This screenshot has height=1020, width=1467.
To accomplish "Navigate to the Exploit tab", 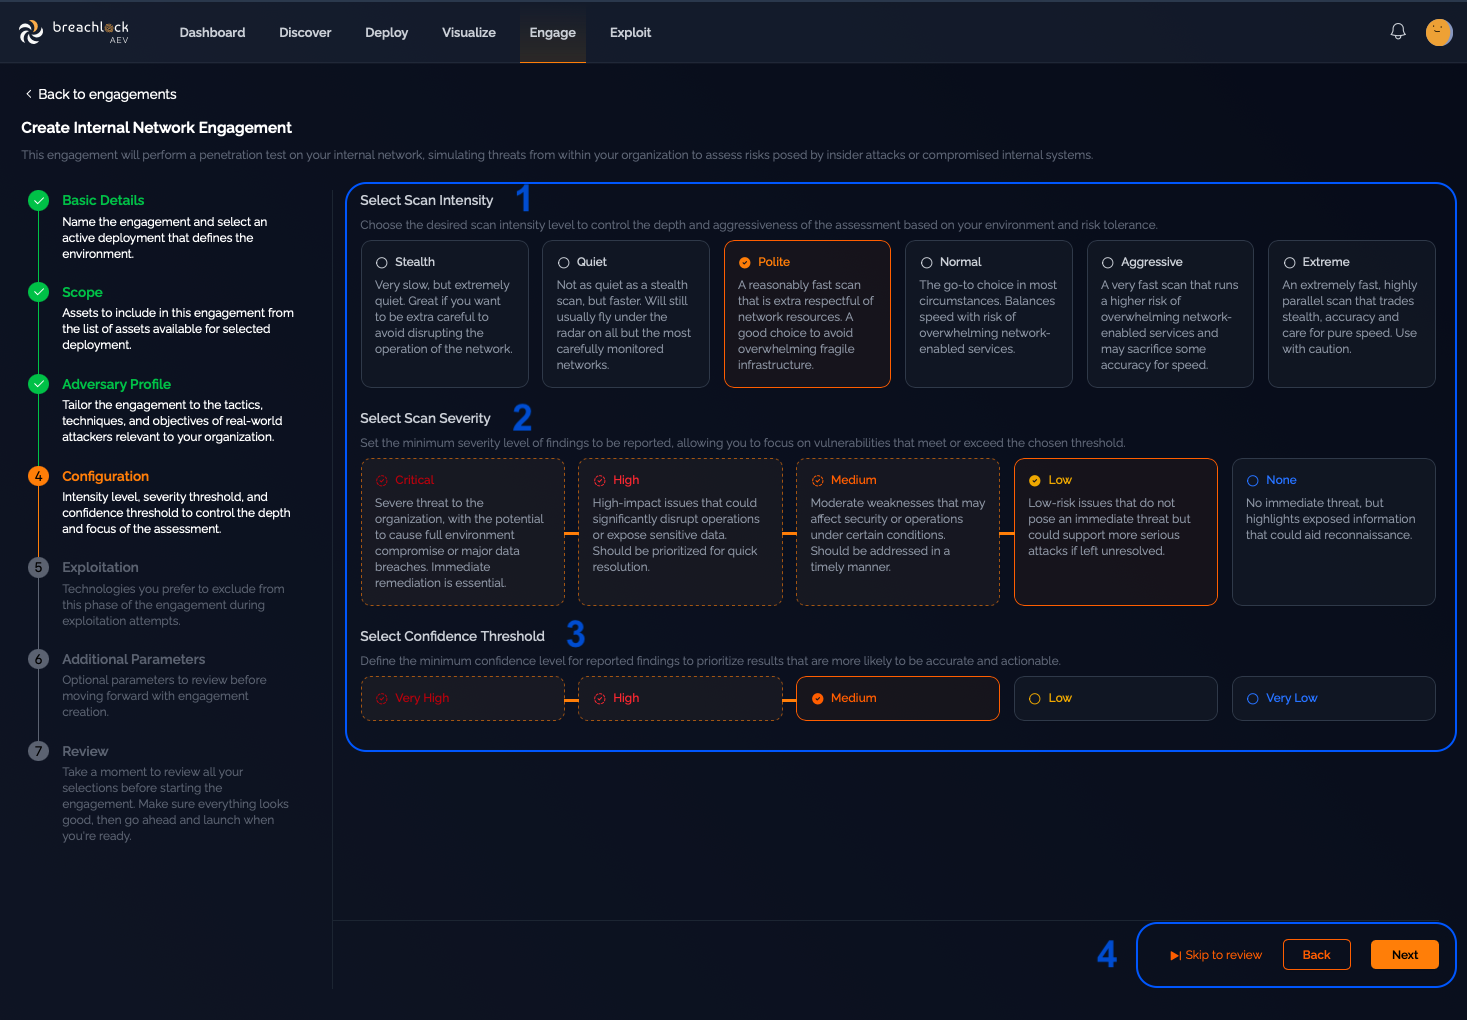I will [630, 32].
